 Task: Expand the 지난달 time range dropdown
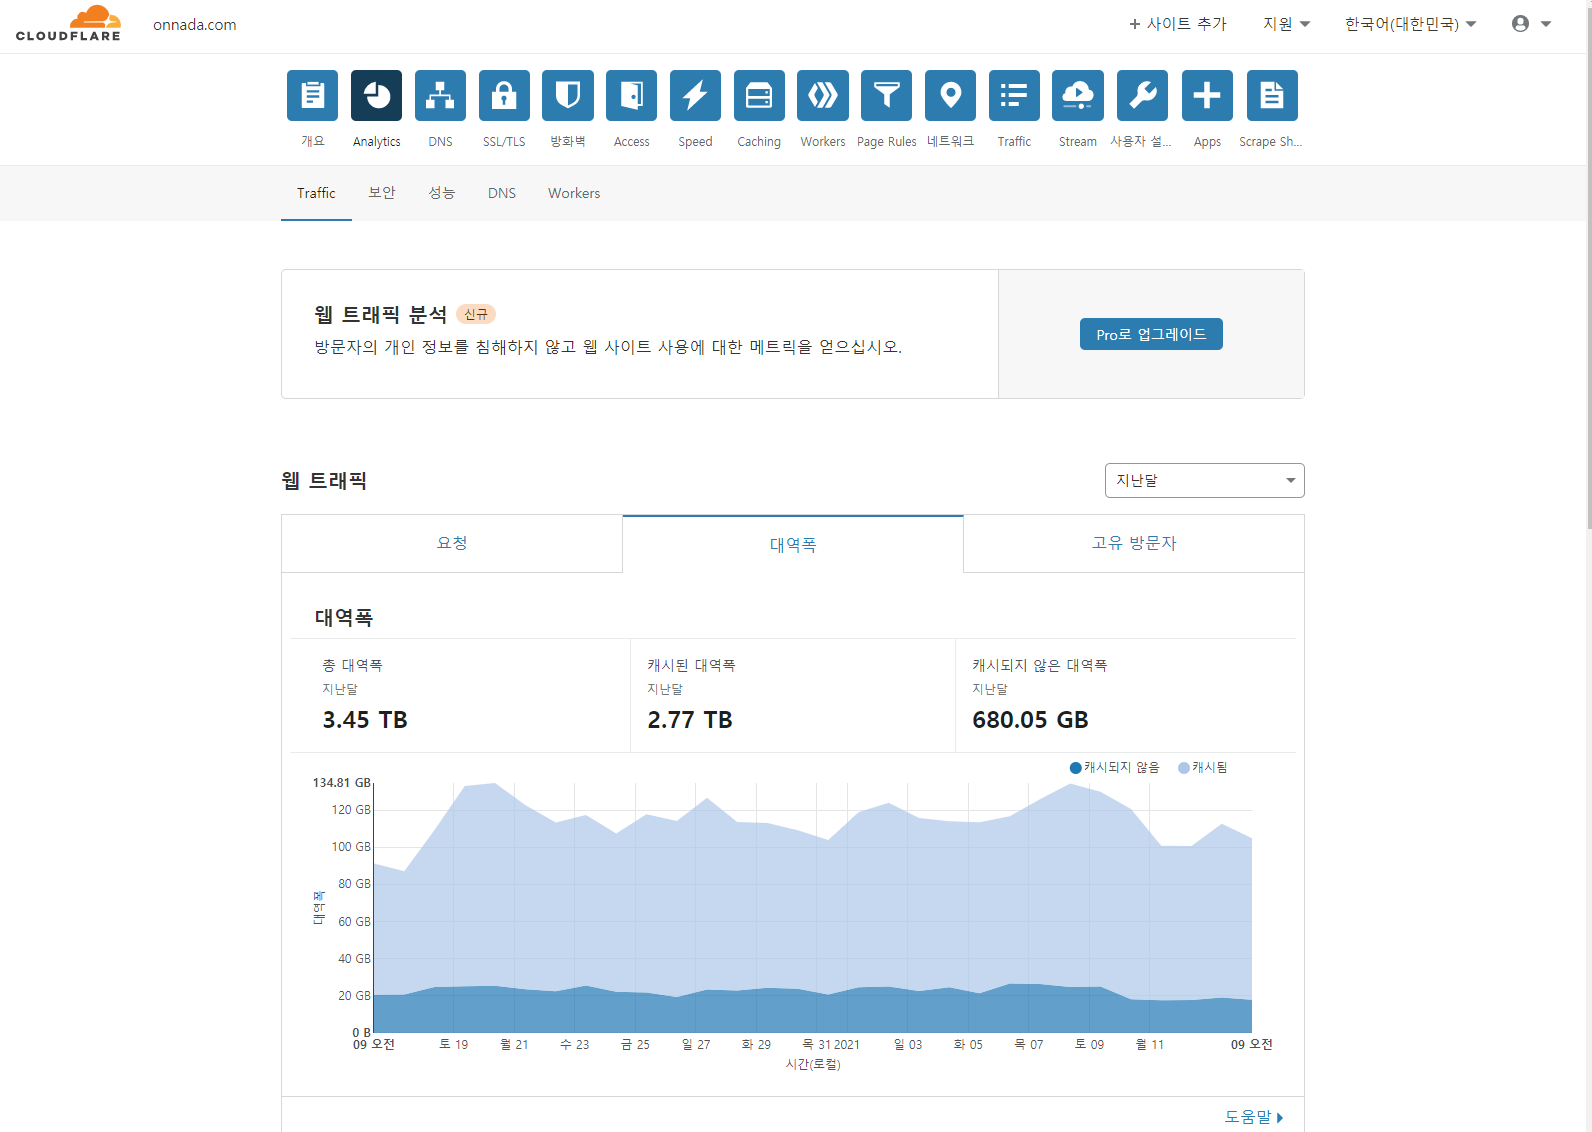point(1204,480)
